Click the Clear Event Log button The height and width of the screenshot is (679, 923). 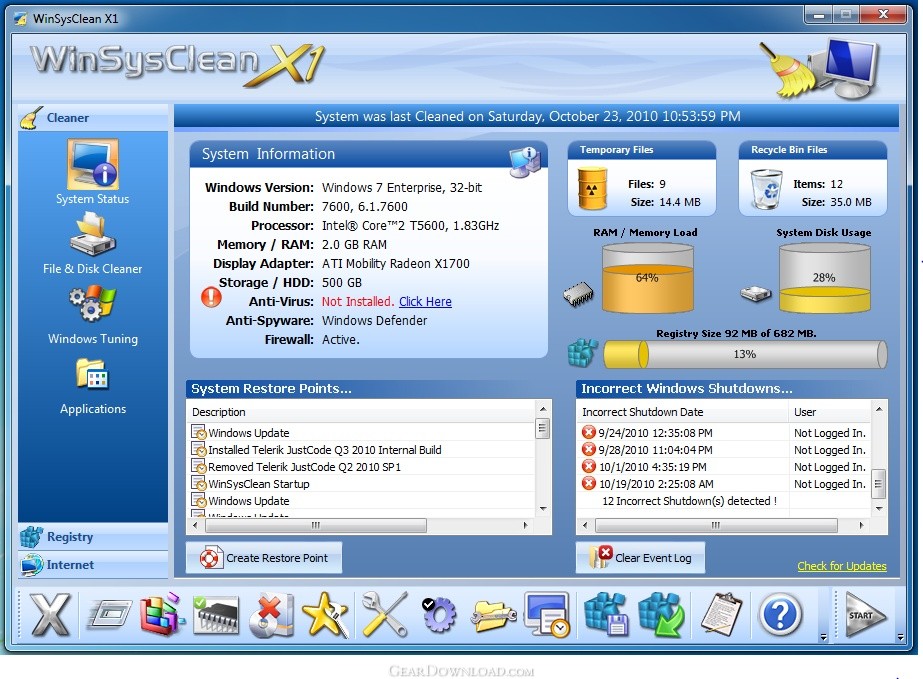(640, 558)
